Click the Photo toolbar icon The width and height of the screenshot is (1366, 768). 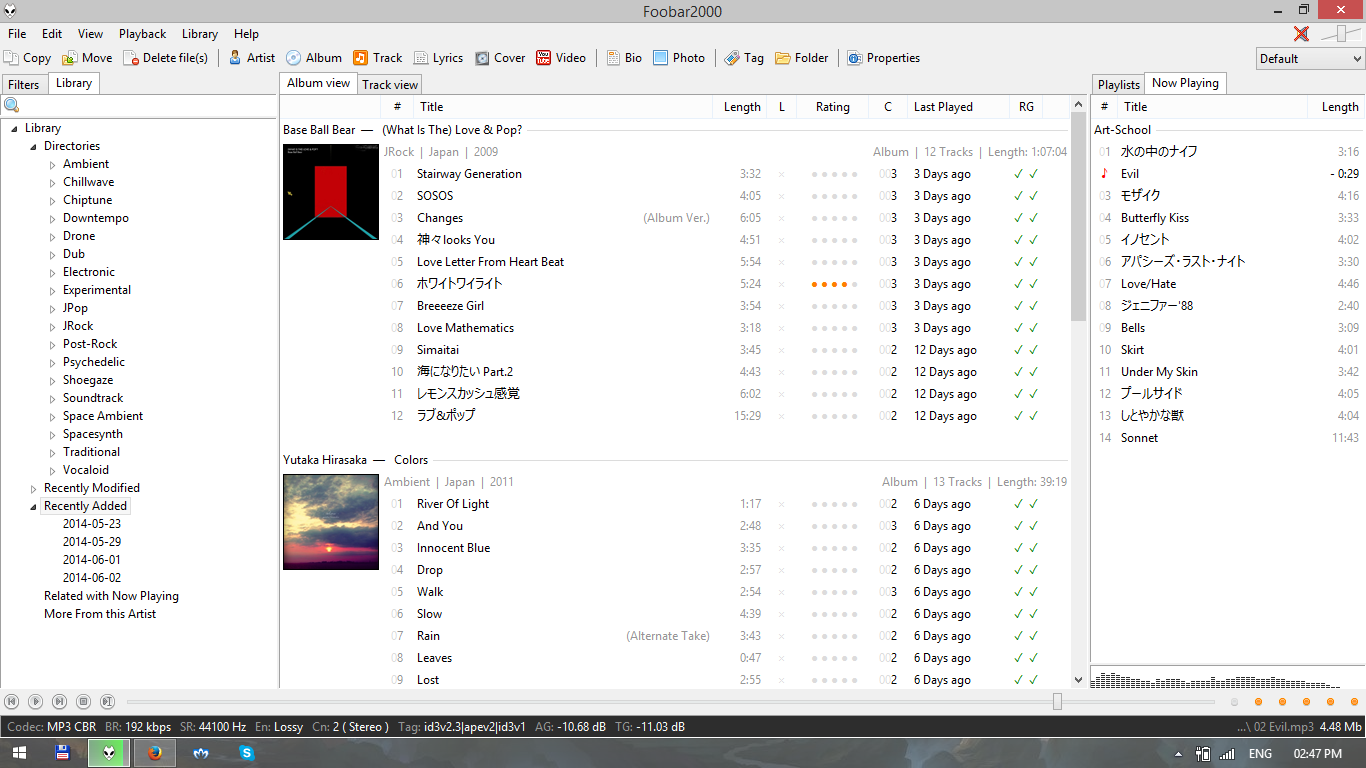point(661,58)
